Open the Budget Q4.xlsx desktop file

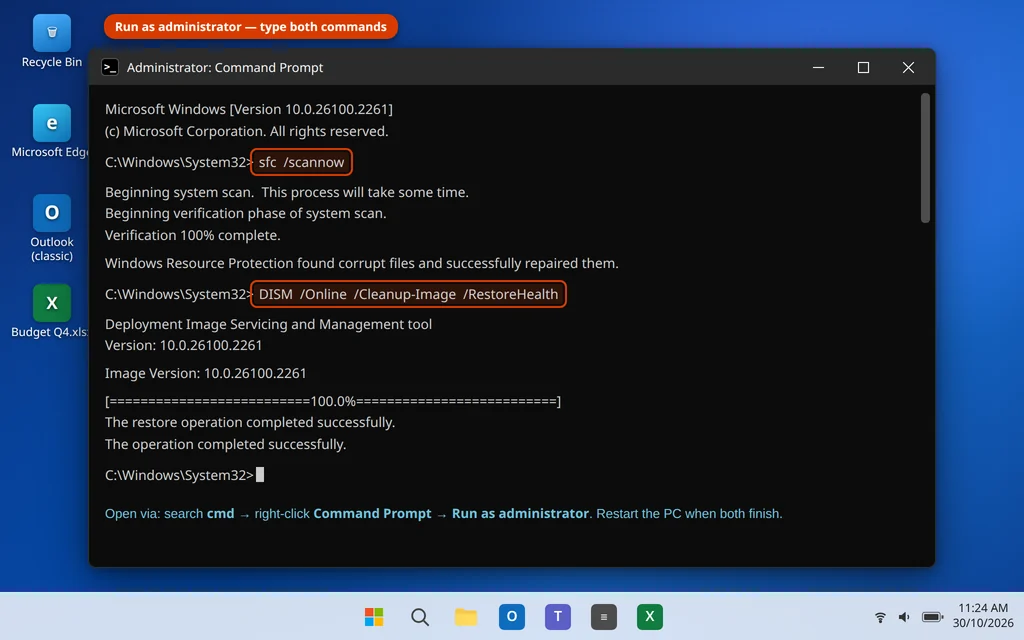[52, 311]
